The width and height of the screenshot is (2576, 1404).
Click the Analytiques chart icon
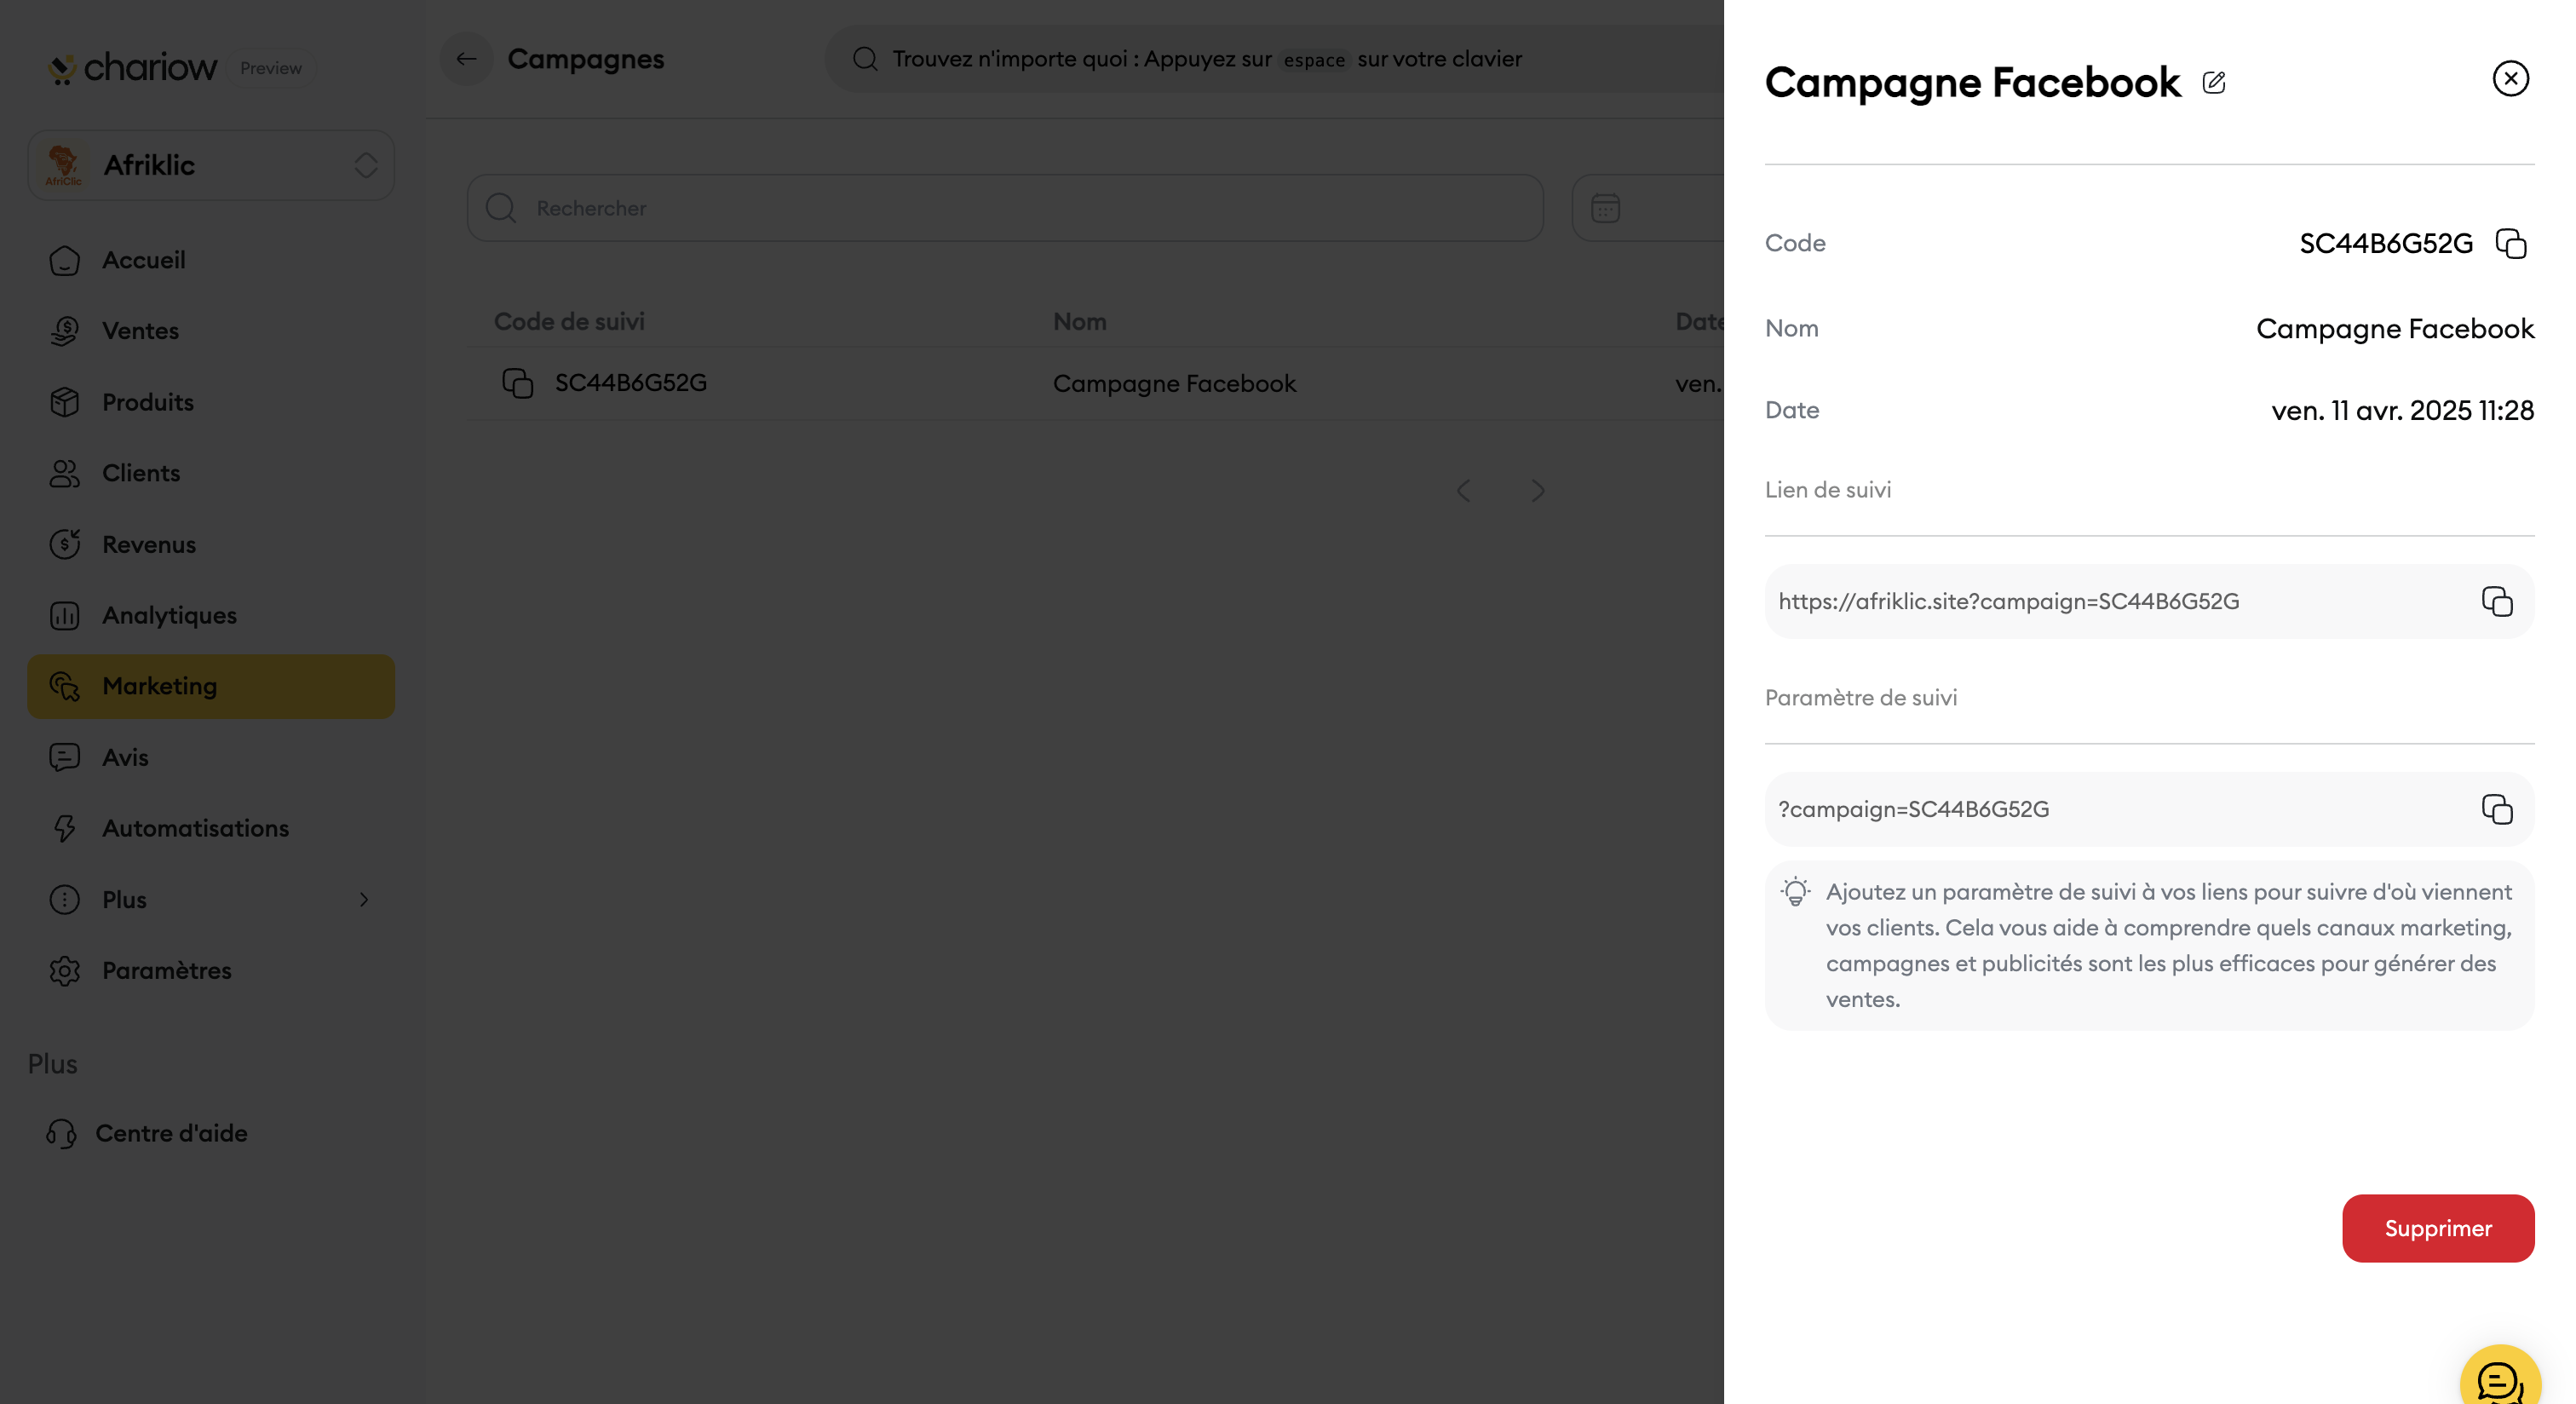[65, 615]
